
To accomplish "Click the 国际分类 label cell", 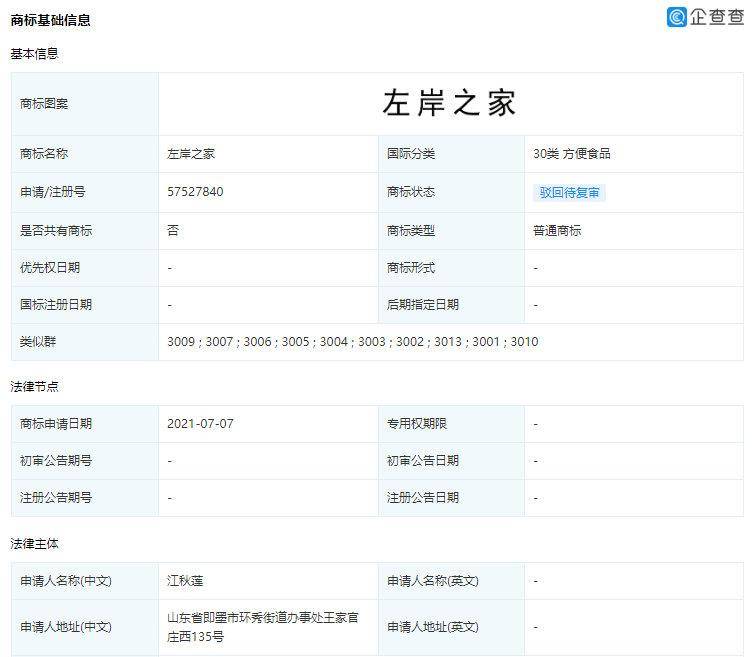I will (x=451, y=154).
